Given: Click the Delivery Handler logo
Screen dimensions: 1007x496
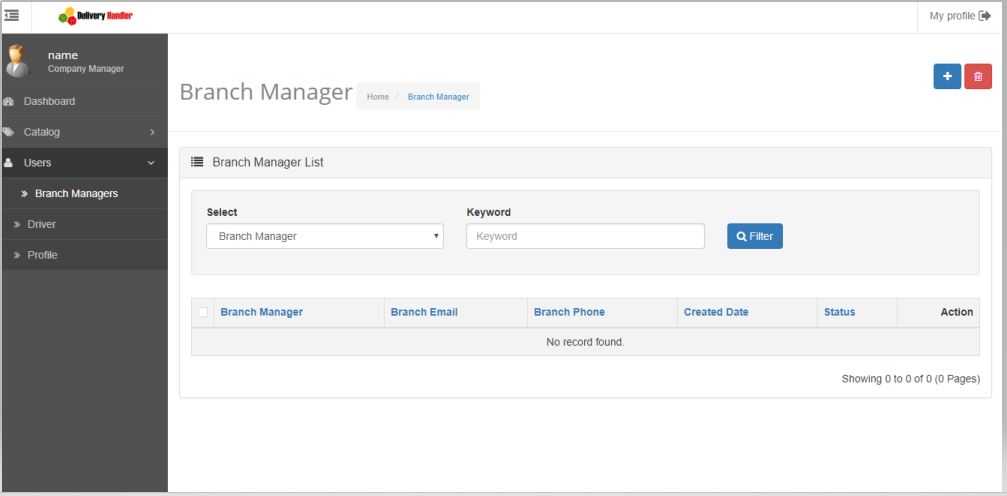Looking at the screenshot, I should [x=95, y=16].
